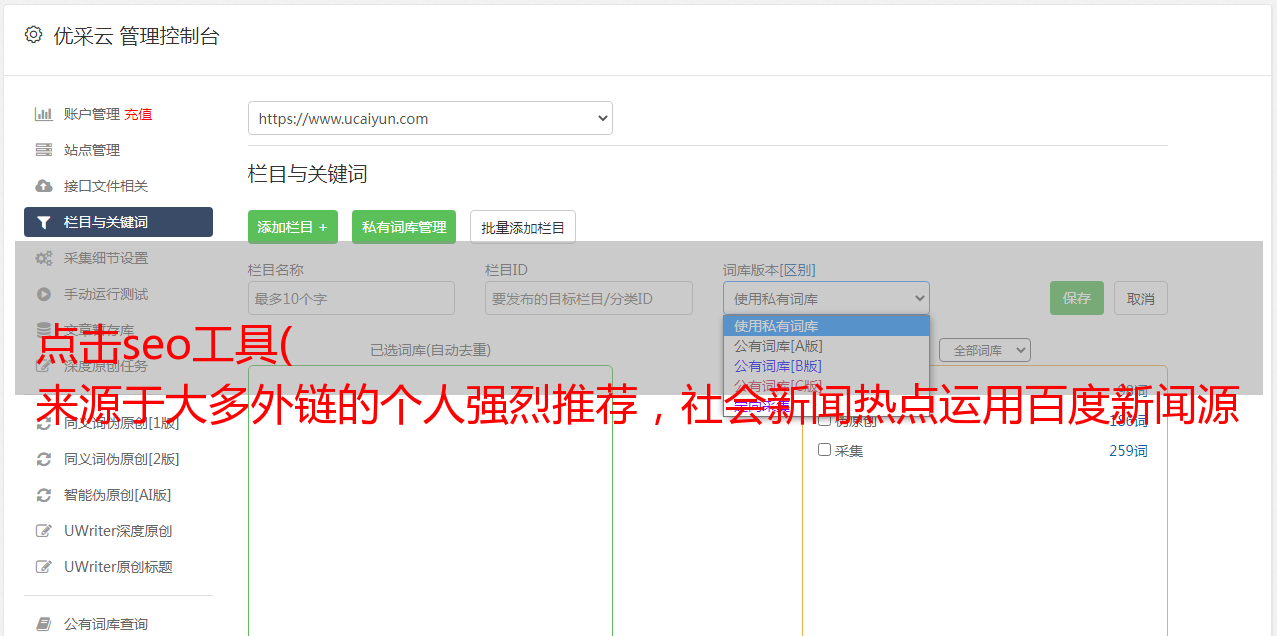Click the 取消 button

click(x=1141, y=298)
